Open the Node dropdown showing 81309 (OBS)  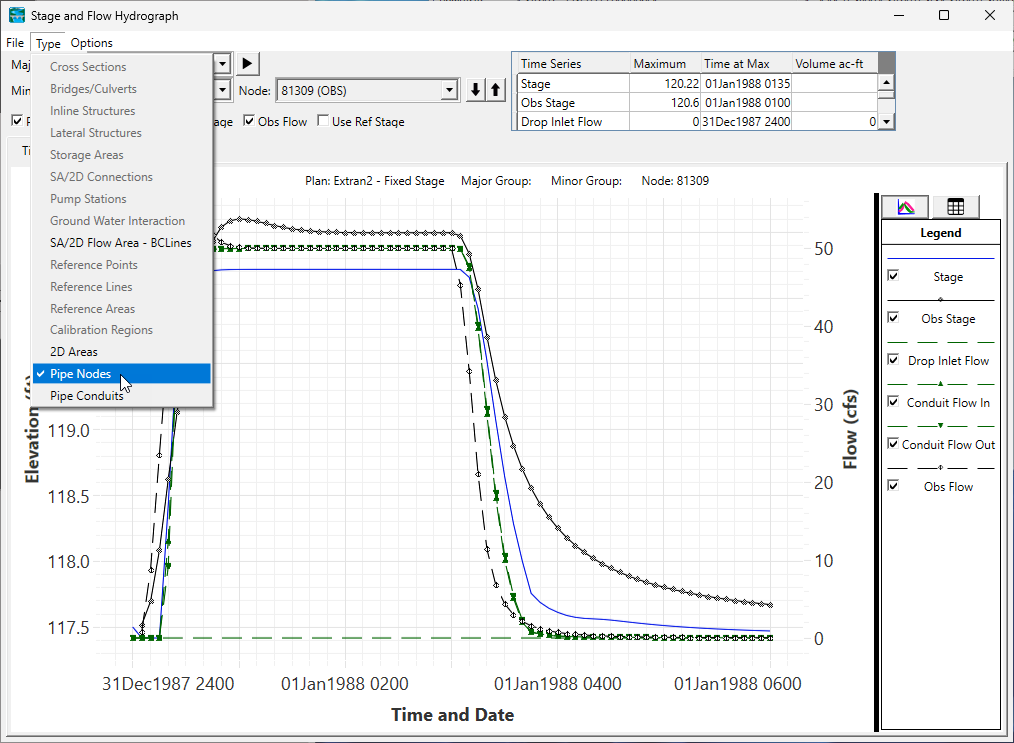click(450, 90)
